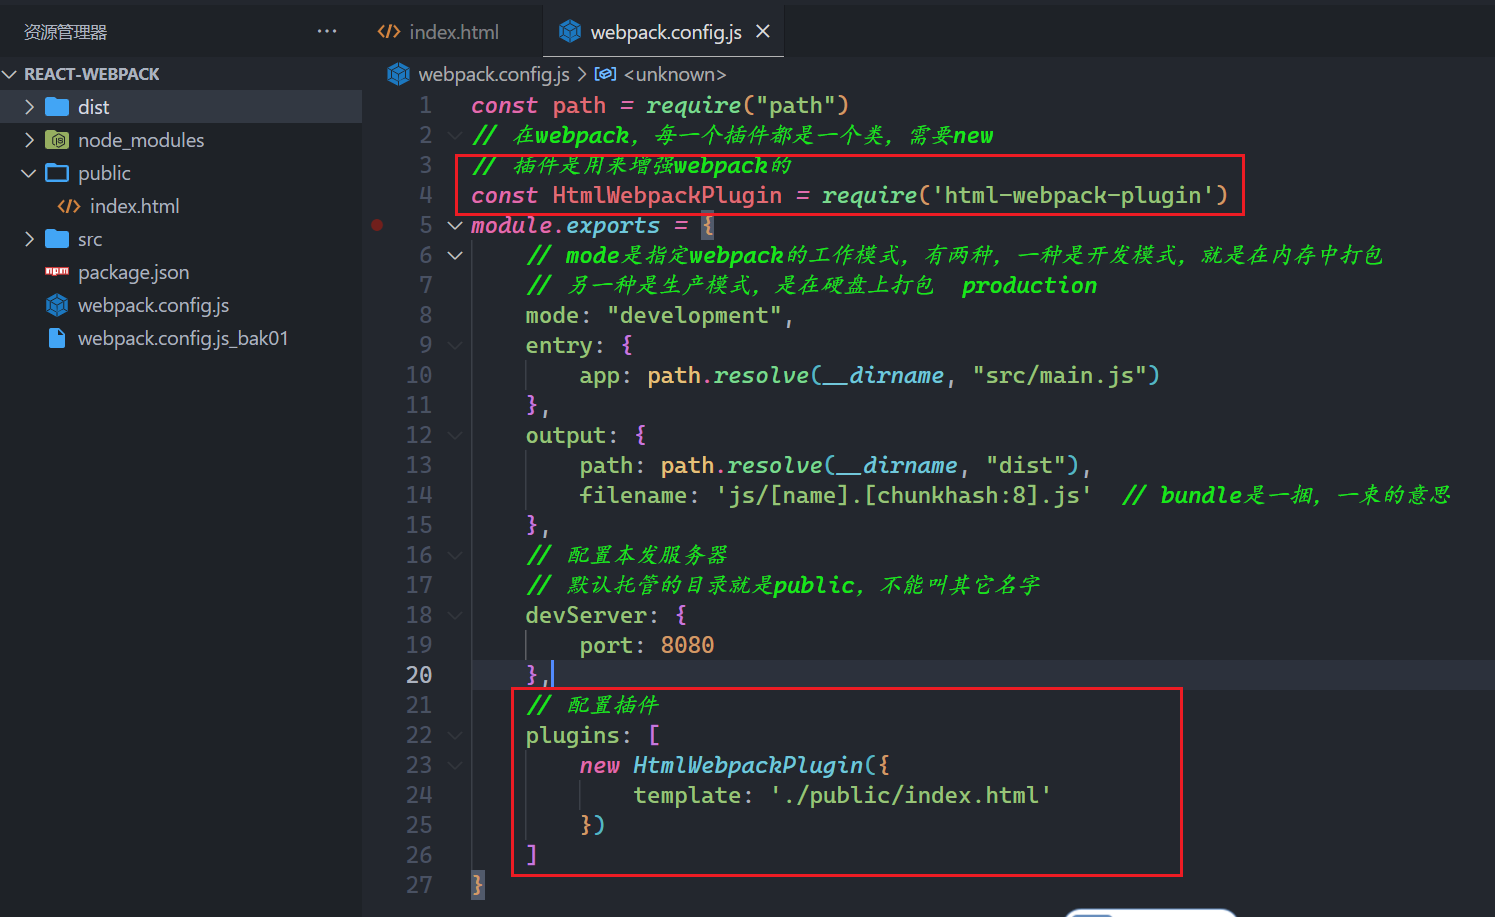Click line number 20 in the gutter
The image size is (1495, 917).
[419, 675]
